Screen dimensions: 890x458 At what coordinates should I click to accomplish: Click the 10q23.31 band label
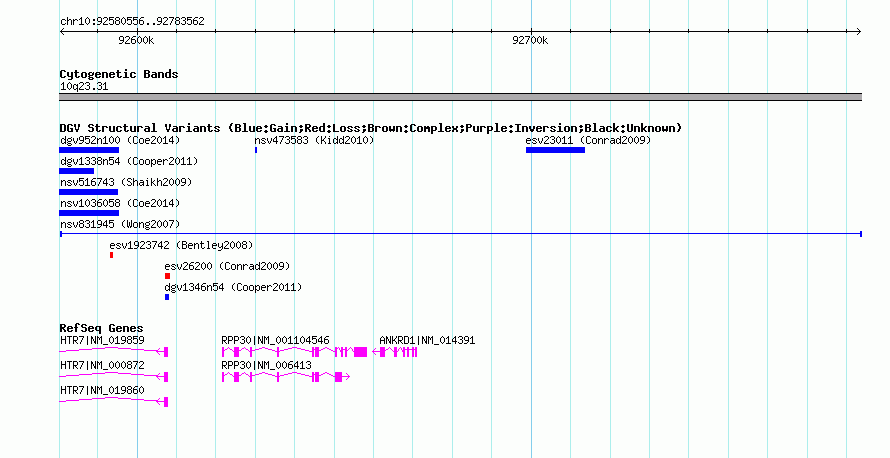pyautogui.click(x=84, y=87)
